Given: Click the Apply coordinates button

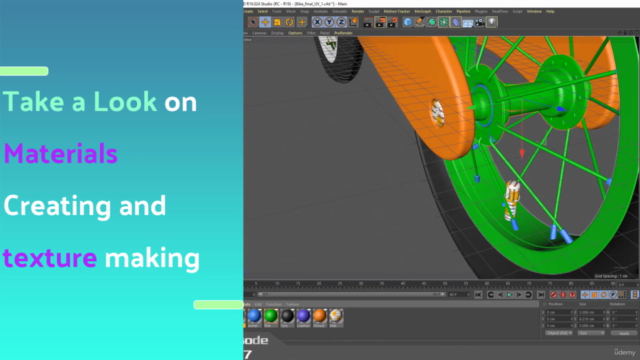Looking at the screenshot, I should pyautogui.click(x=624, y=333).
